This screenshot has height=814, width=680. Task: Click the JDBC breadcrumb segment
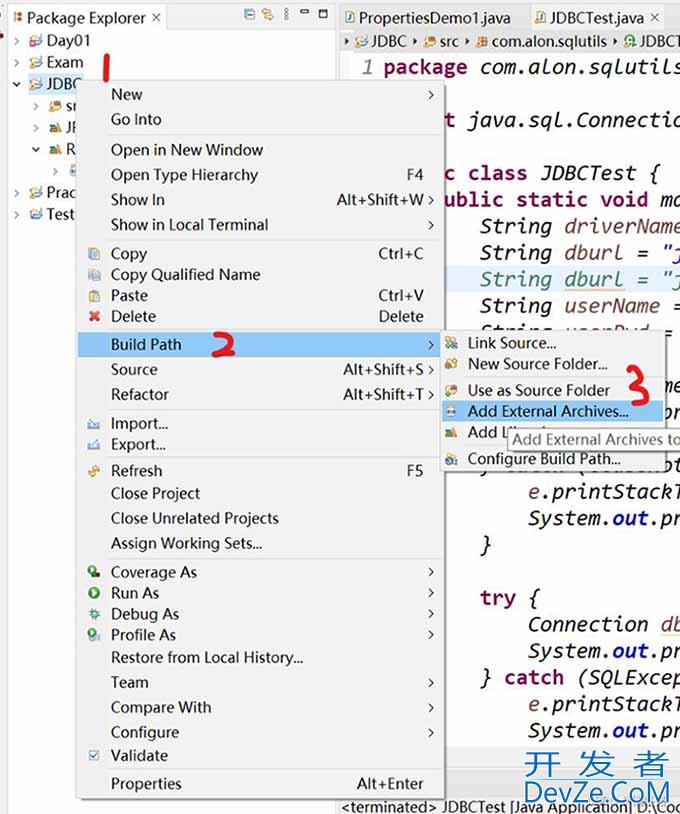(x=389, y=41)
